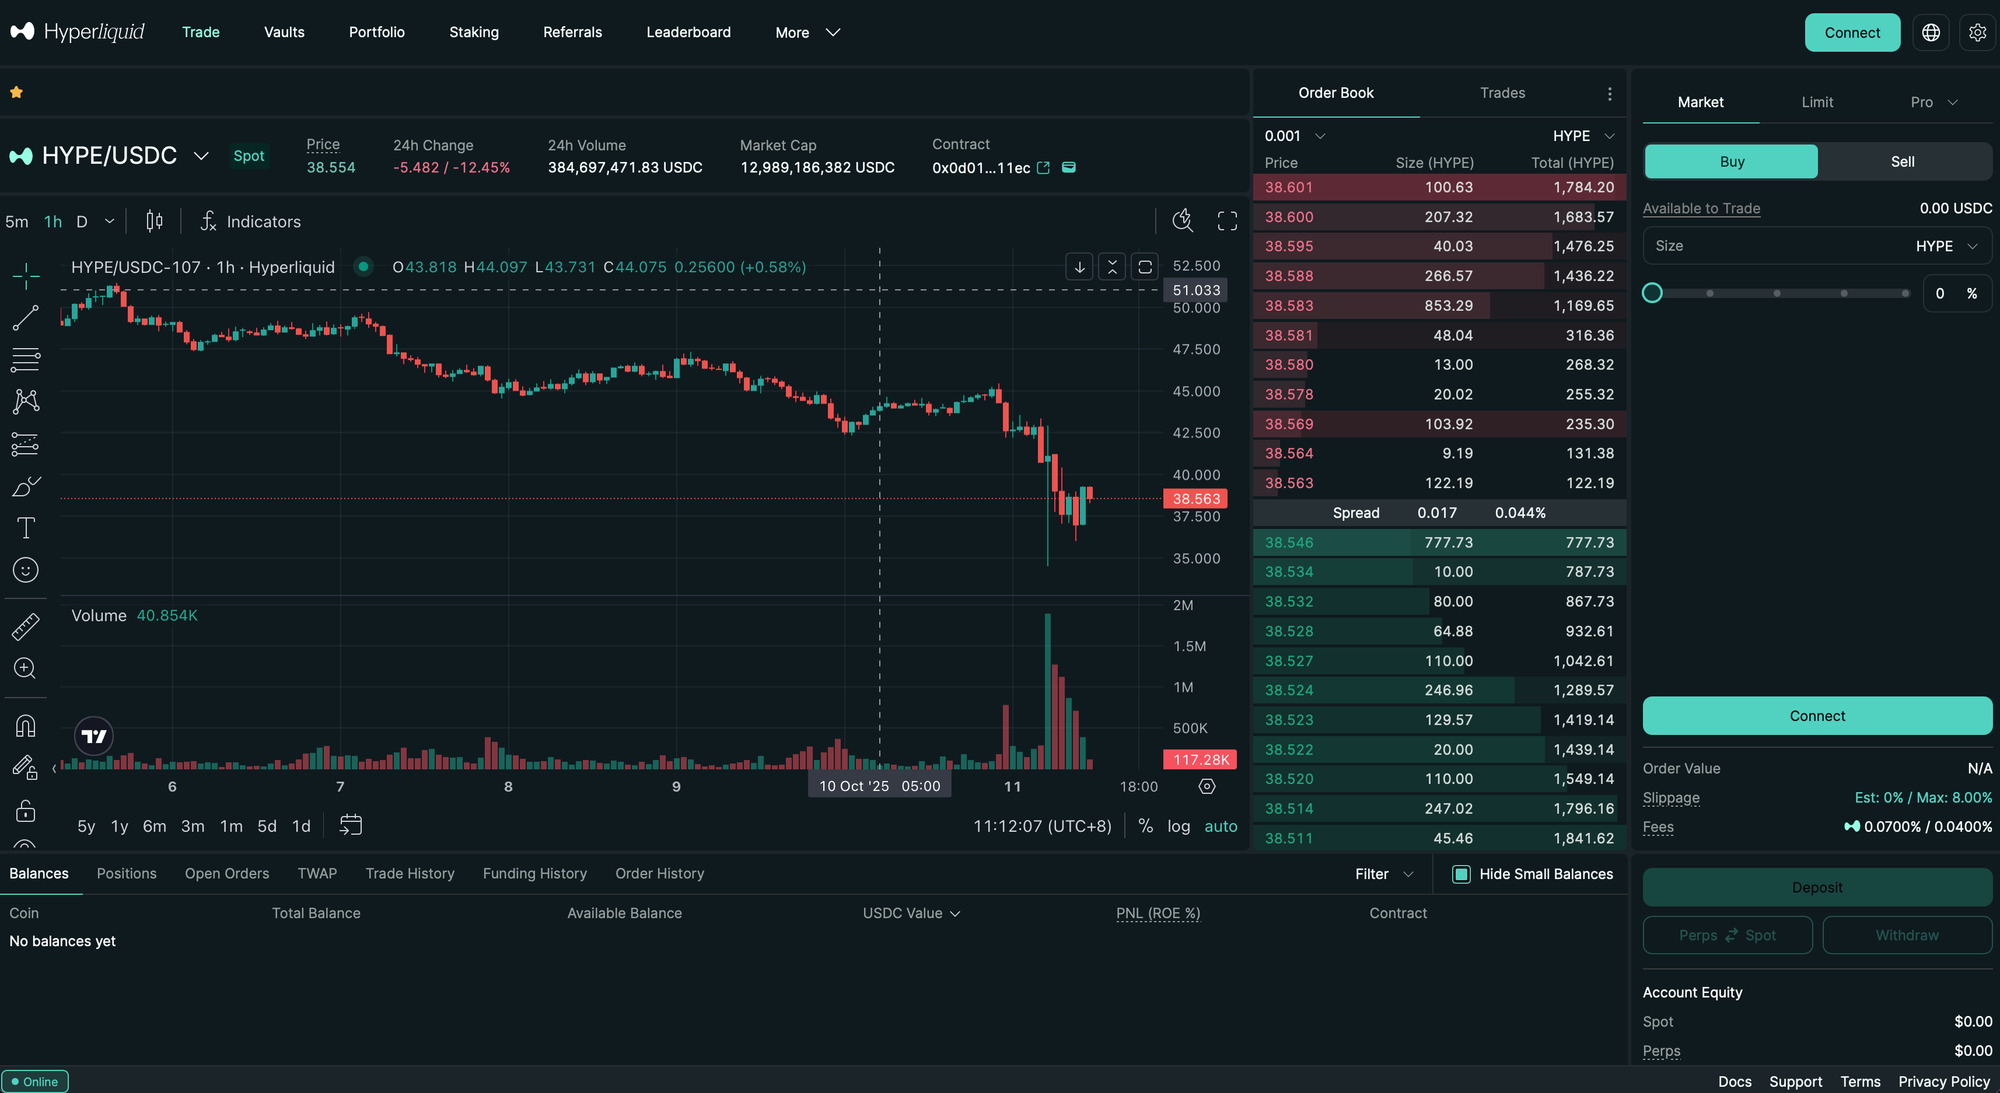2000x1093 pixels.
Task: Click the candlestick chart type icon
Action: tap(154, 221)
